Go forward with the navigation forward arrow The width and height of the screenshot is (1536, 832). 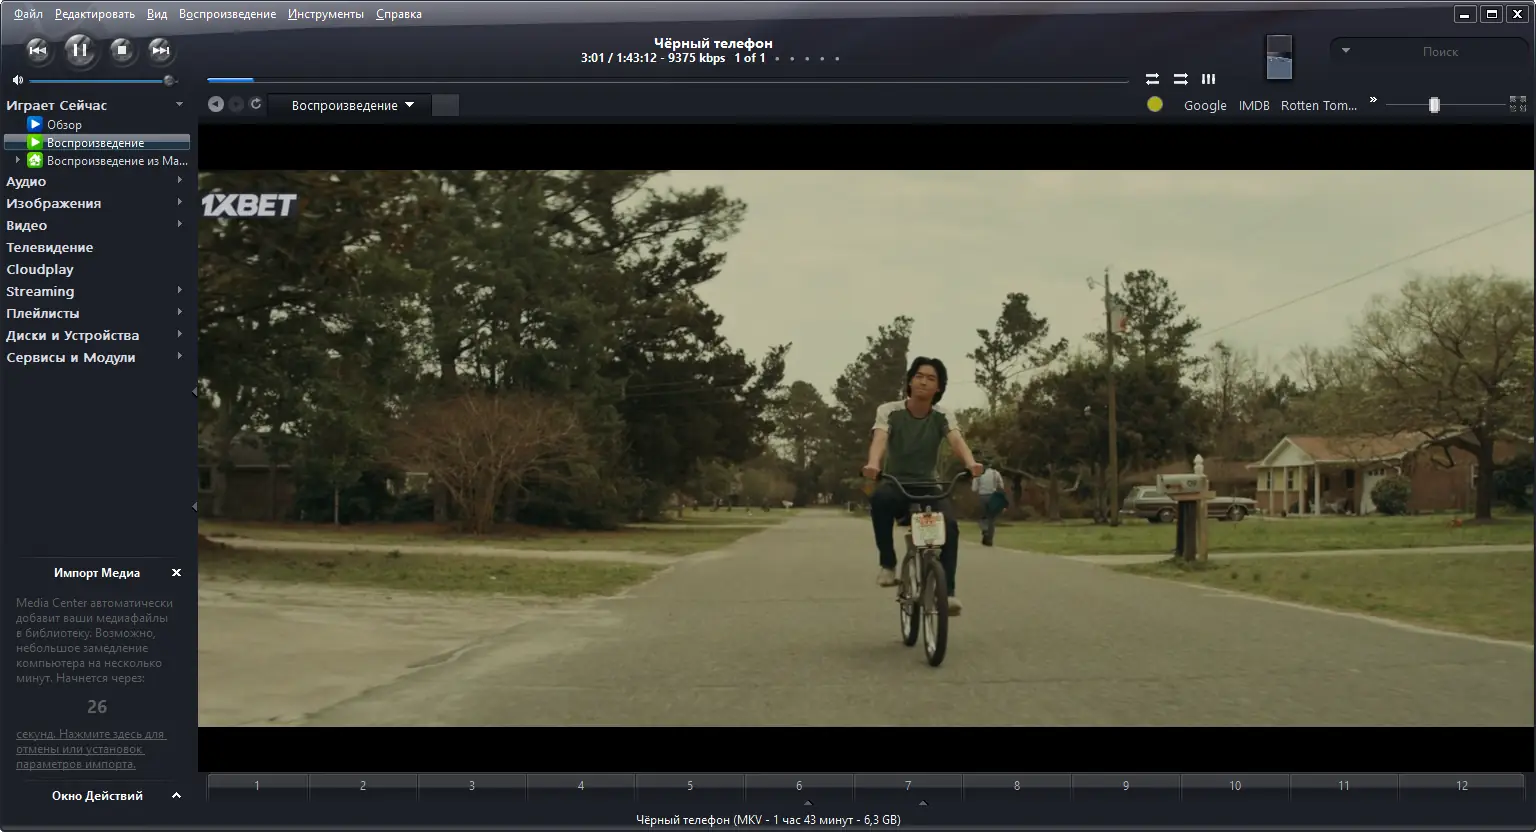(x=236, y=104)
